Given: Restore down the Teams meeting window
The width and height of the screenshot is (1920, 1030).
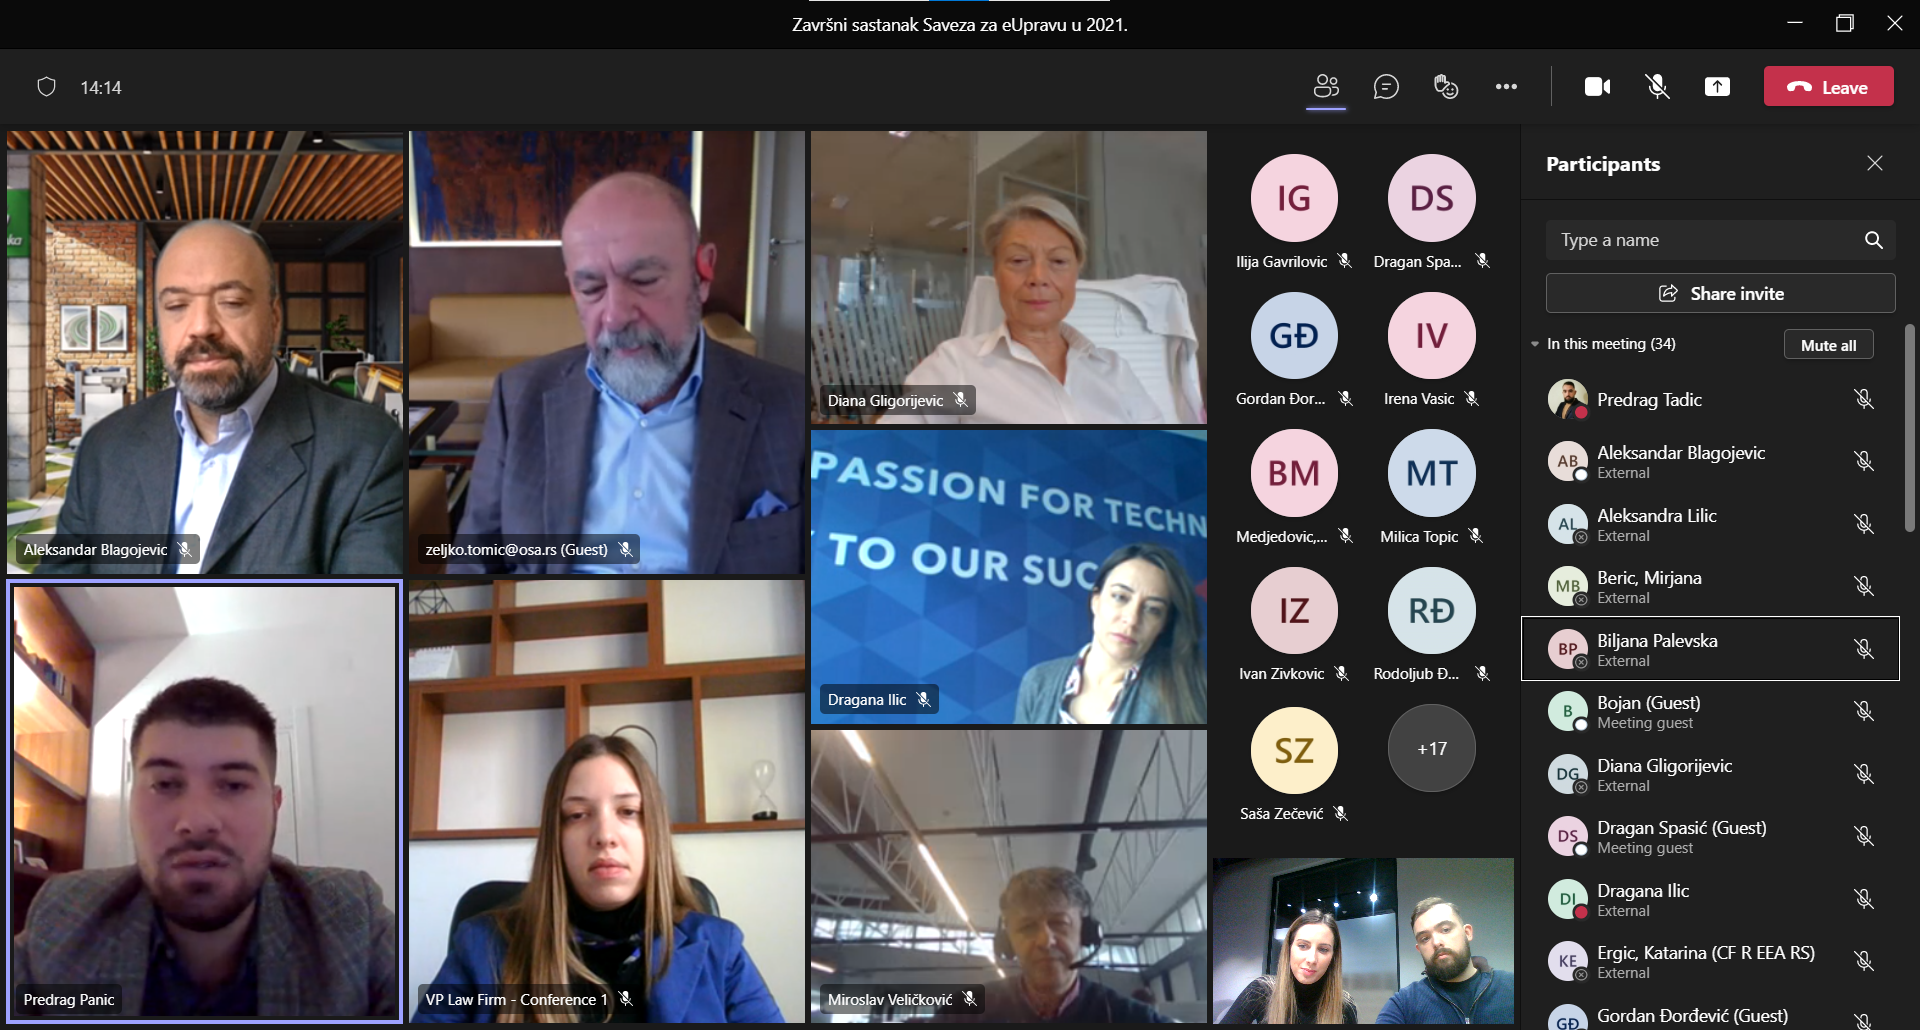Looking at the screenshot, I should [x=1845, y=23].
